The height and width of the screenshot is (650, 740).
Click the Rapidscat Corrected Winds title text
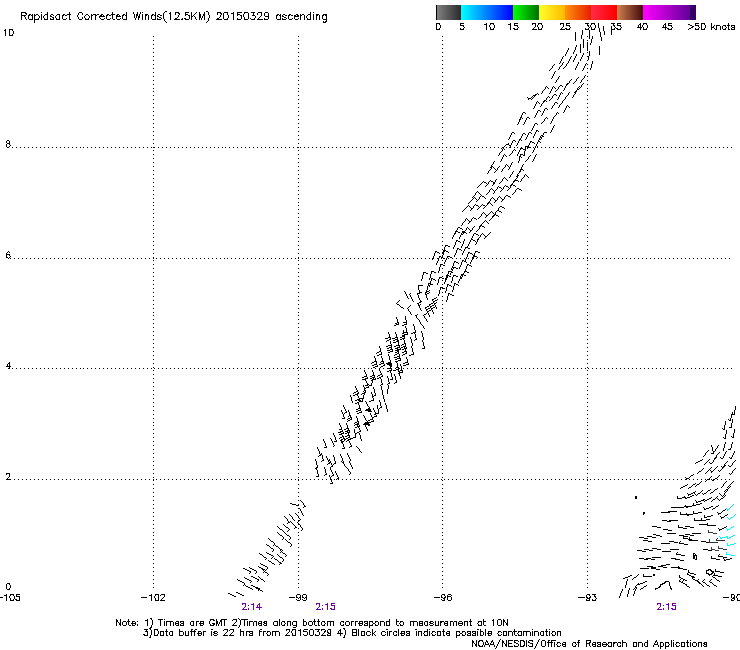[174, 16]
